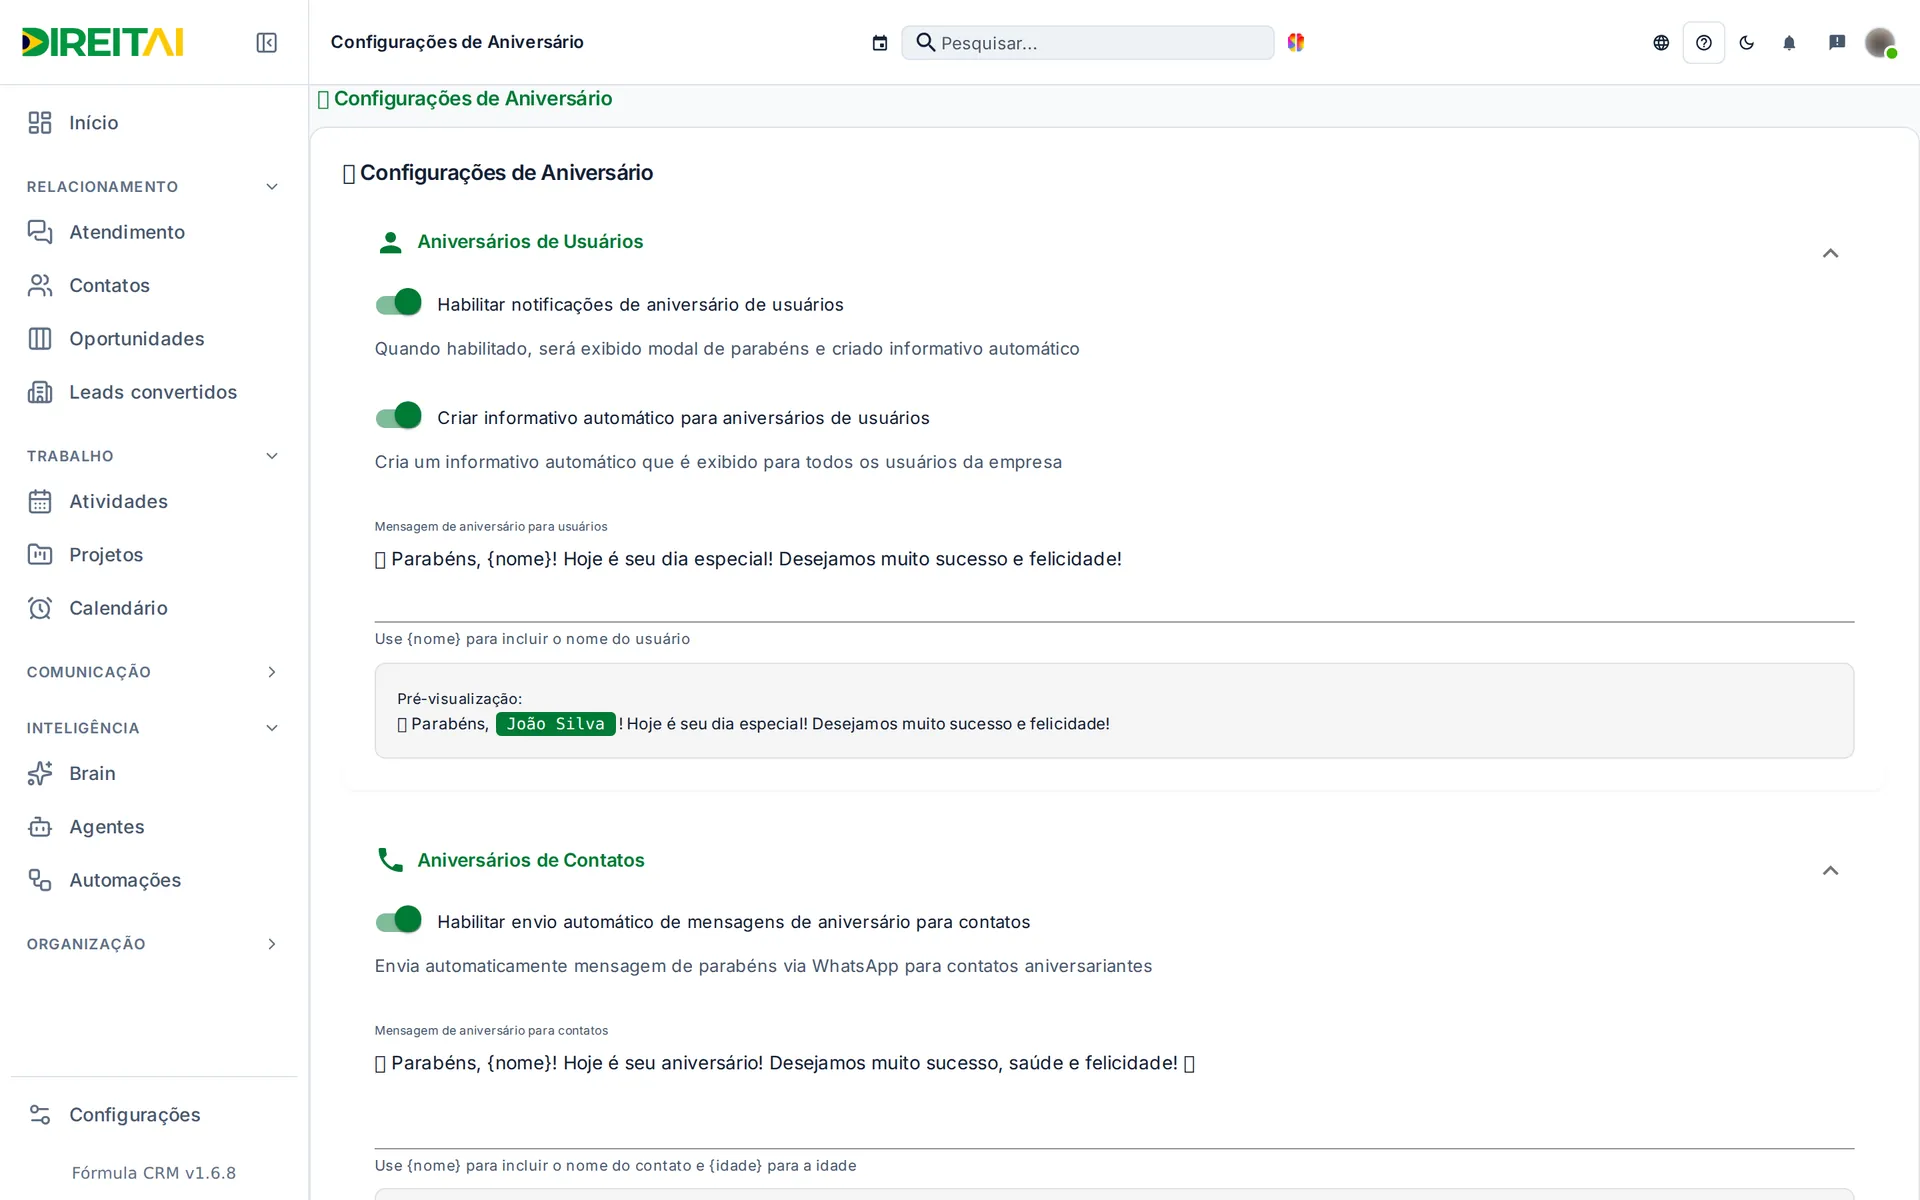Collapse the Aniversários de Contatos section
1920x1200 pixels.
(1830, 870)
